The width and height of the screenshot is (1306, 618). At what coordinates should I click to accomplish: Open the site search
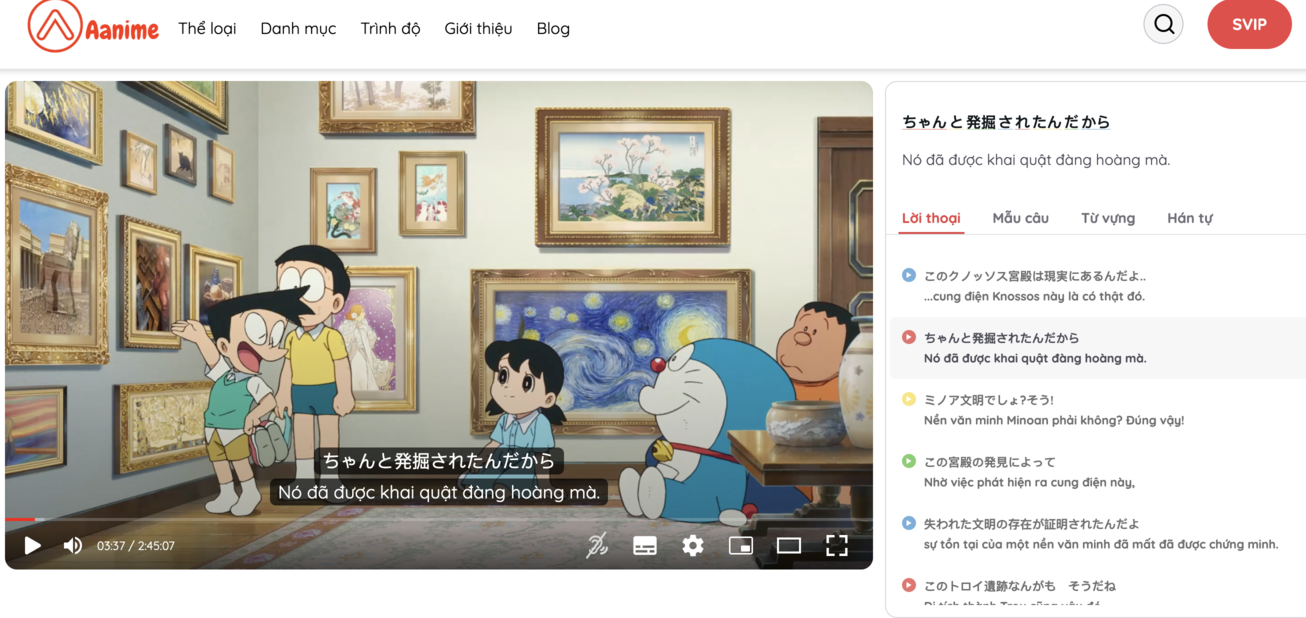[x=1162, y=24]
